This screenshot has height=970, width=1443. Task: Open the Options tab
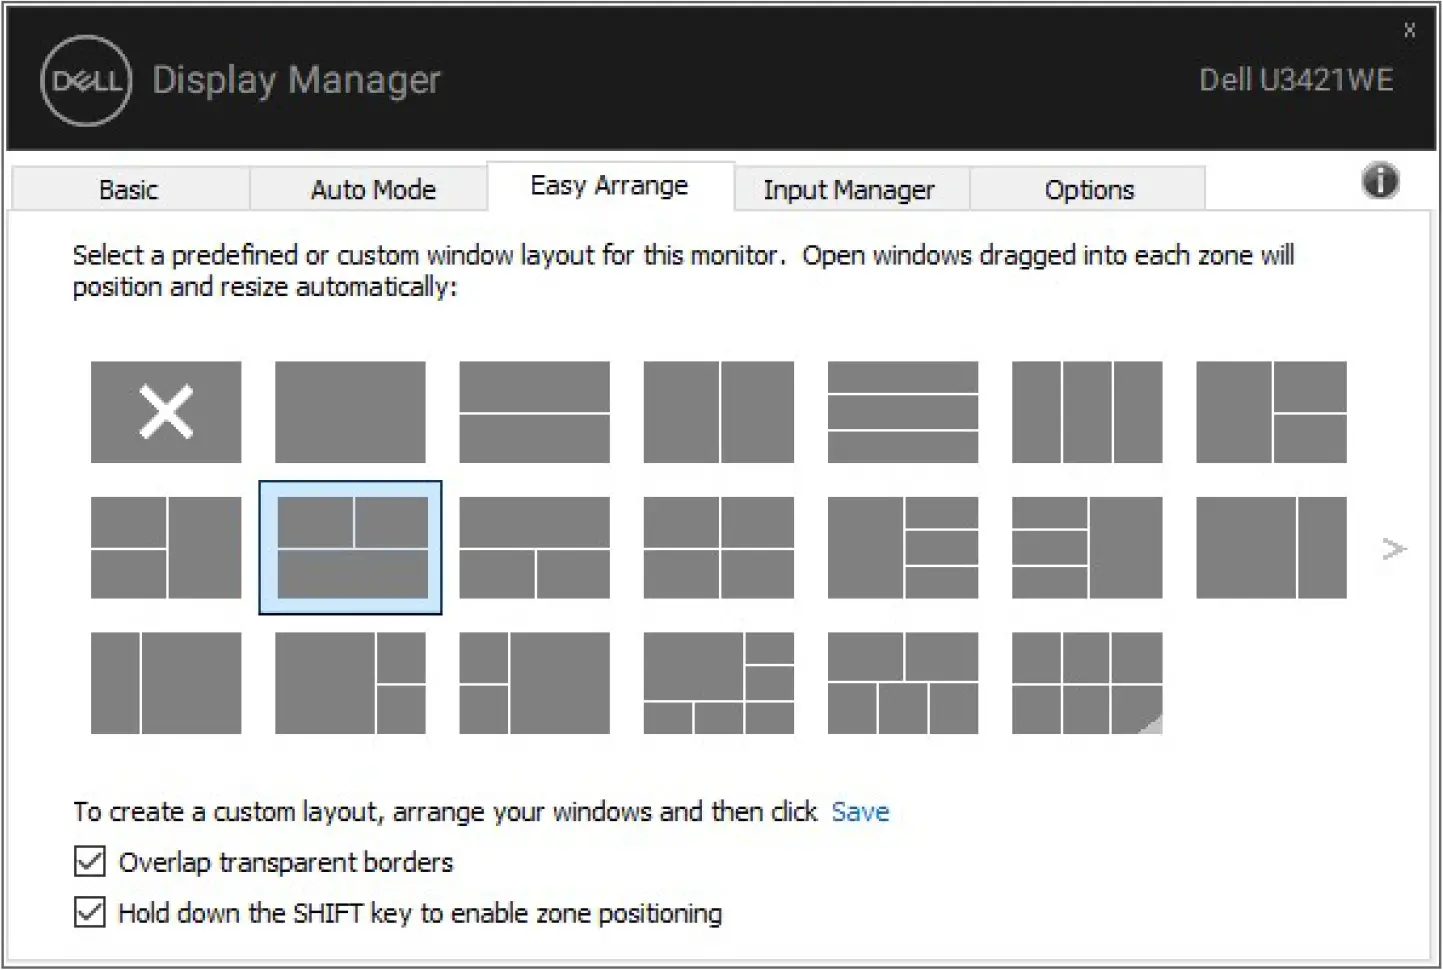pyautogui.click(x=1089, y=188)
